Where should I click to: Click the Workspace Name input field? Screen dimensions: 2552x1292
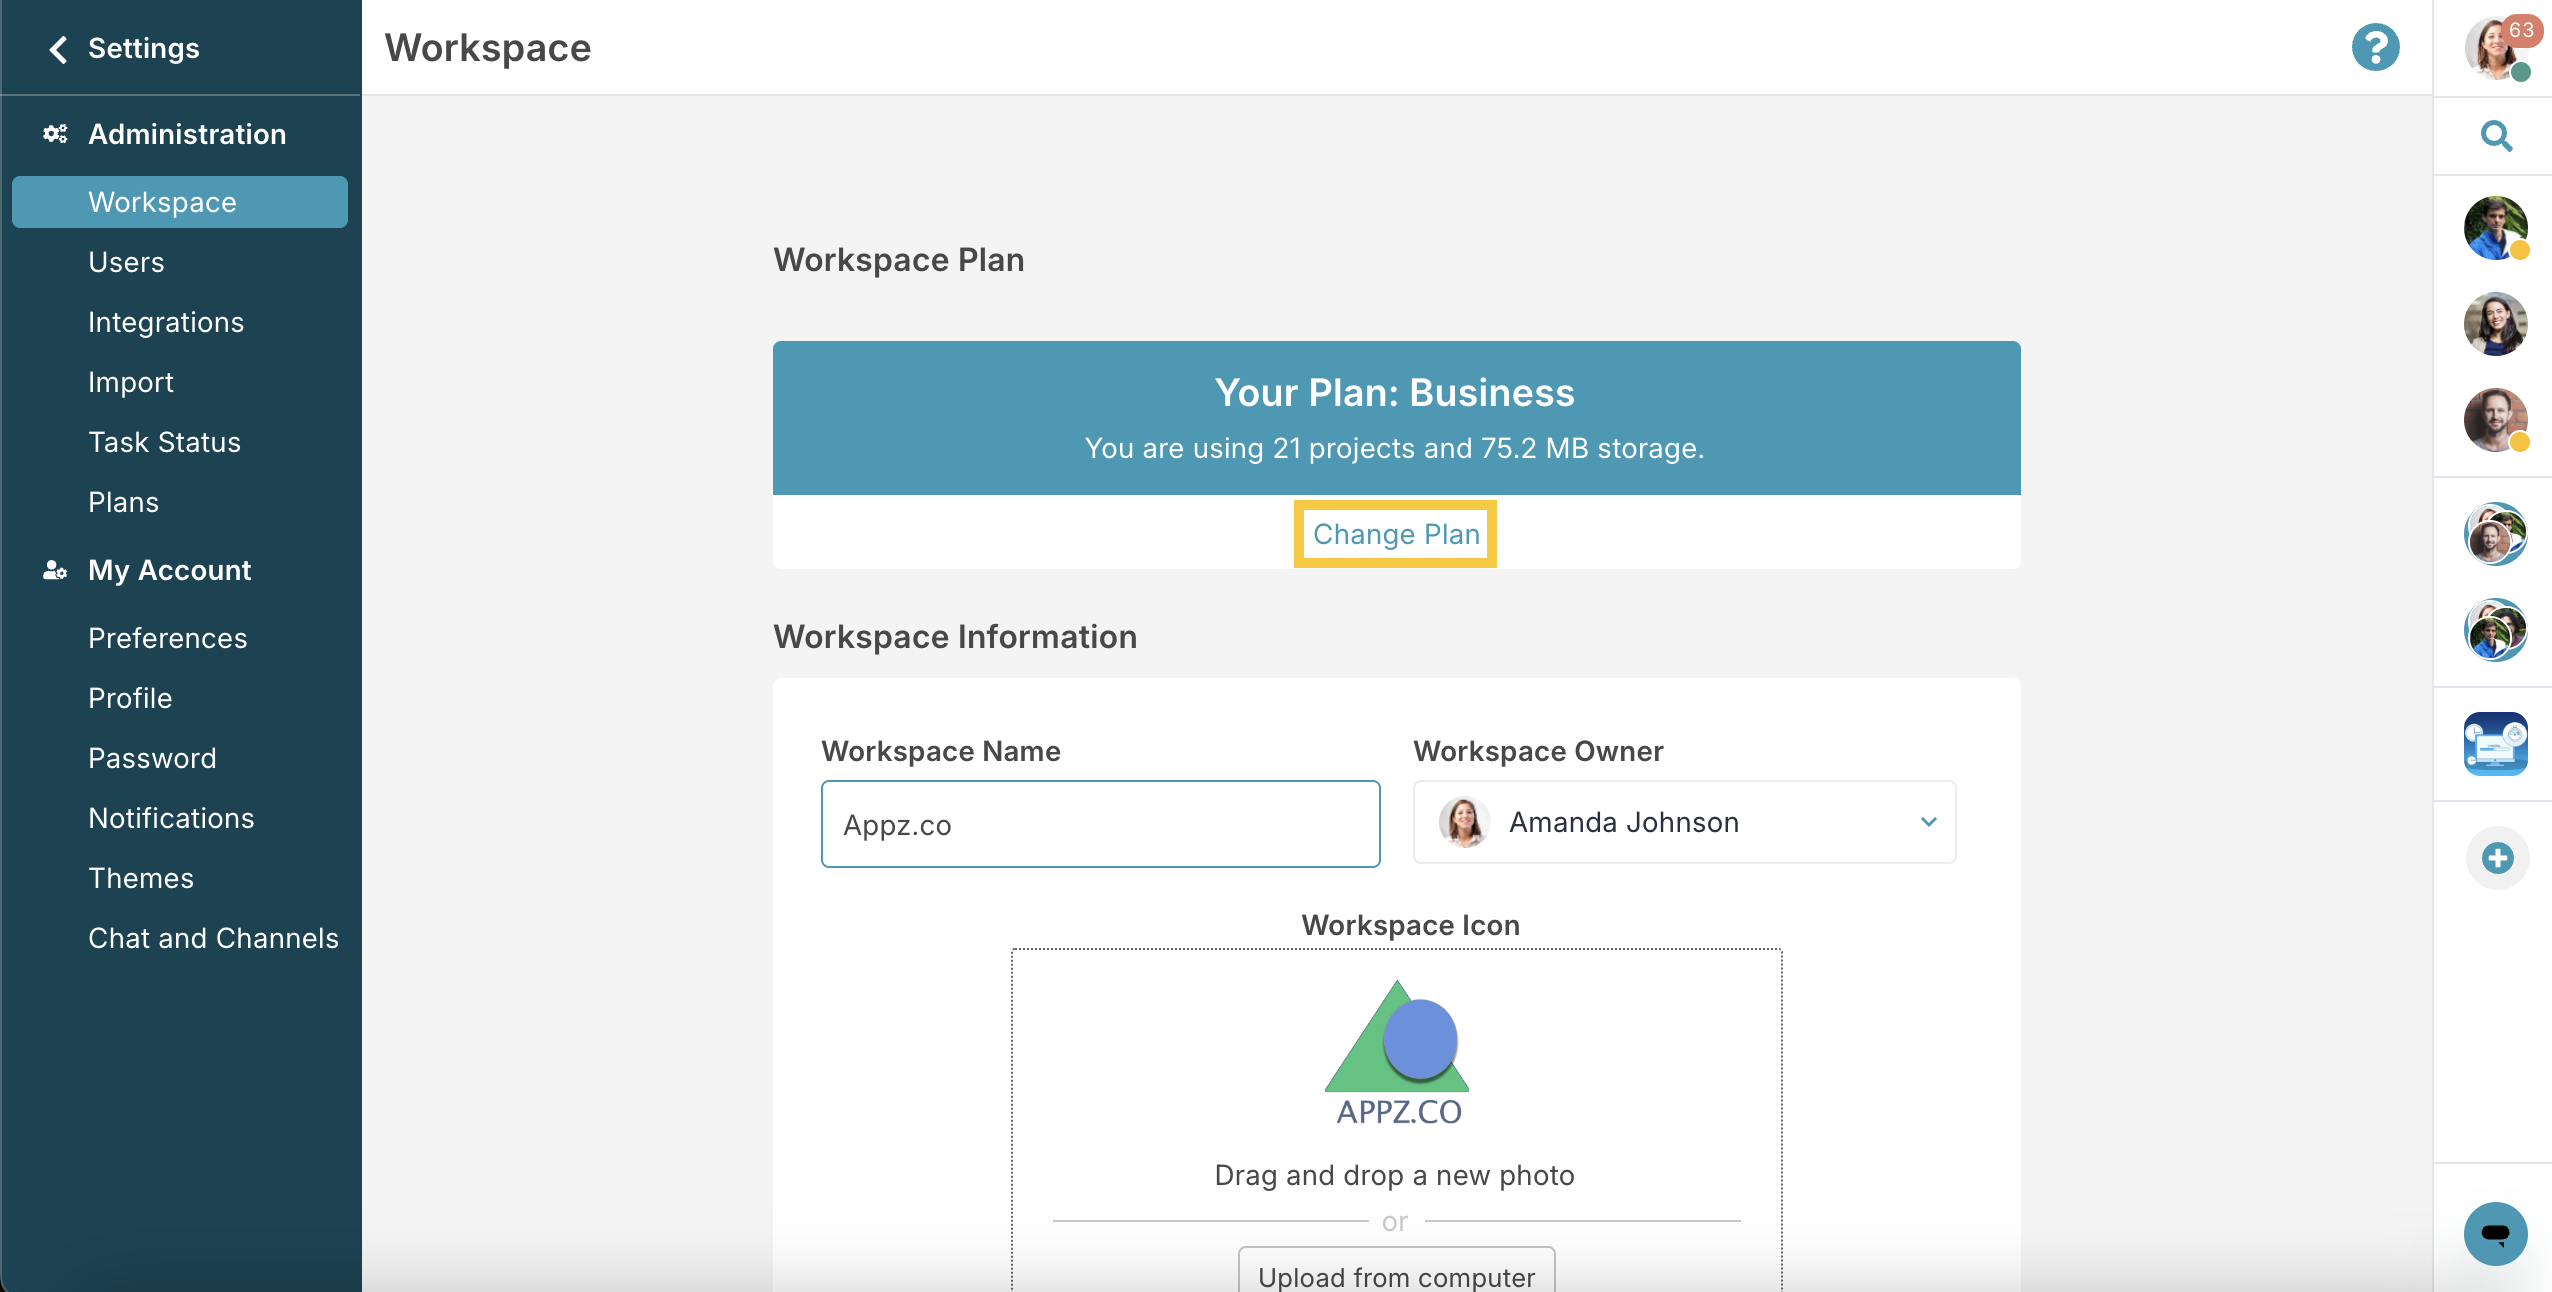click(1100, 824)
